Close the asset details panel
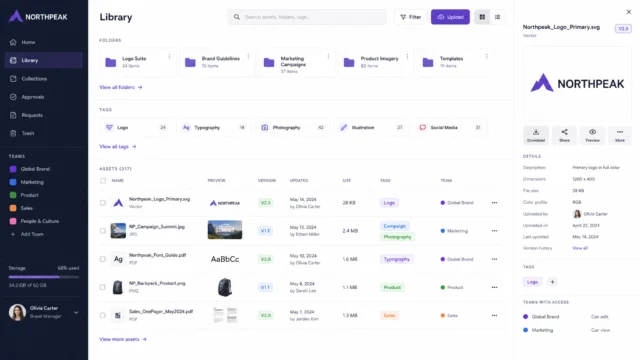This screenshot has width=640, height=360. pos(629,12)
